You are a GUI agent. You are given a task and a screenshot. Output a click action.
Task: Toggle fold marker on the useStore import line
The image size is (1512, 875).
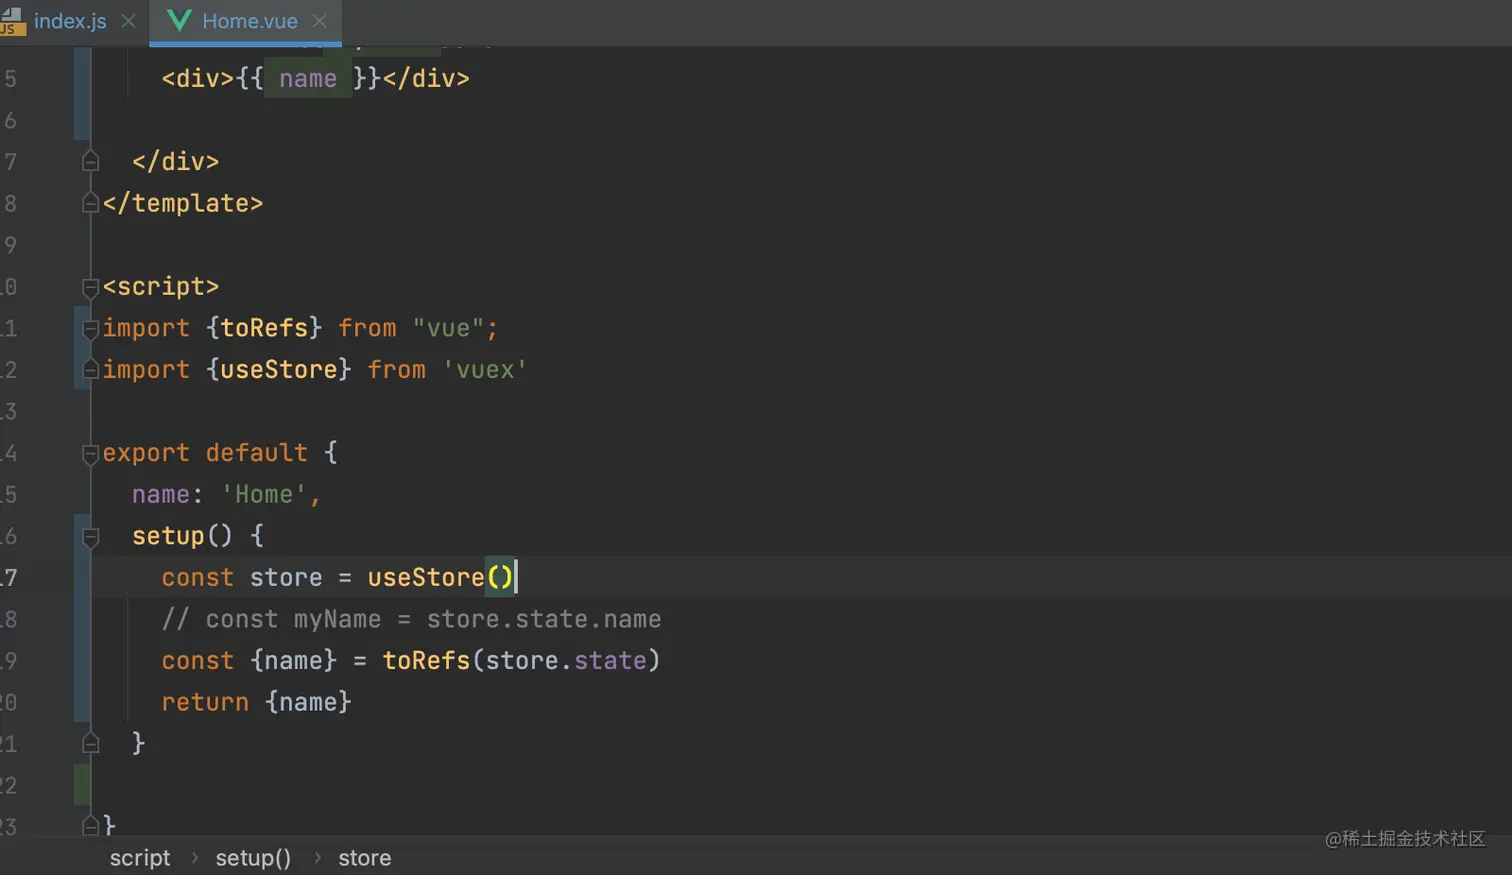click(90, 370)
